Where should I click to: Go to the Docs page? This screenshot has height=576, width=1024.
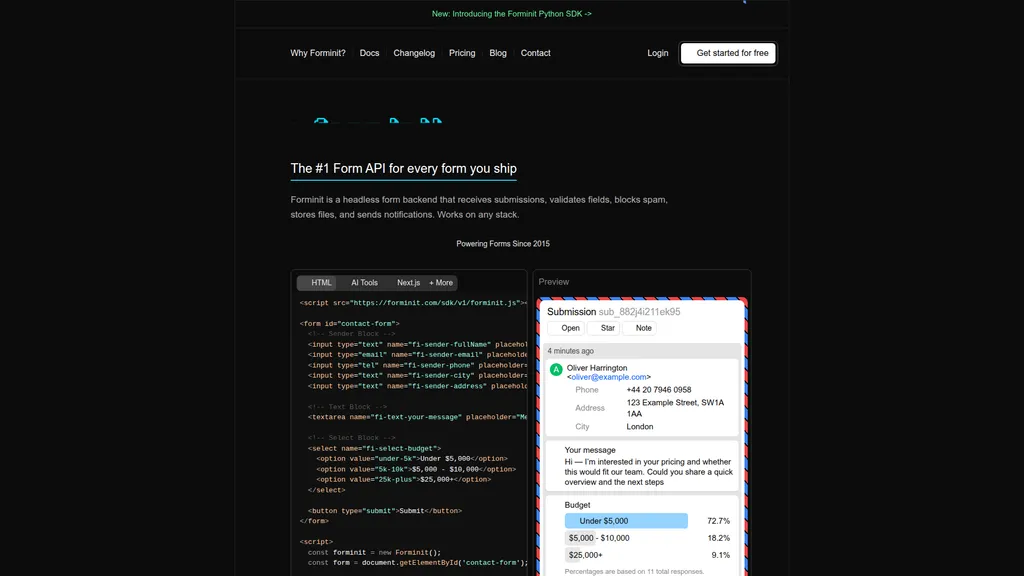369,53
